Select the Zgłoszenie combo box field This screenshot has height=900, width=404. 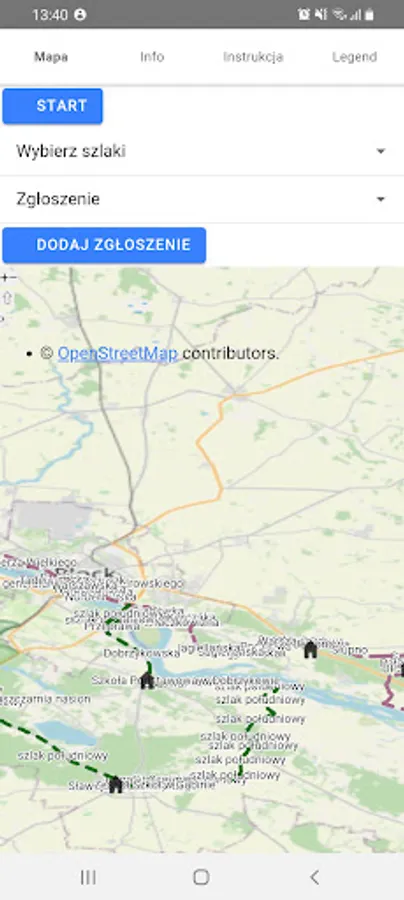202,199
